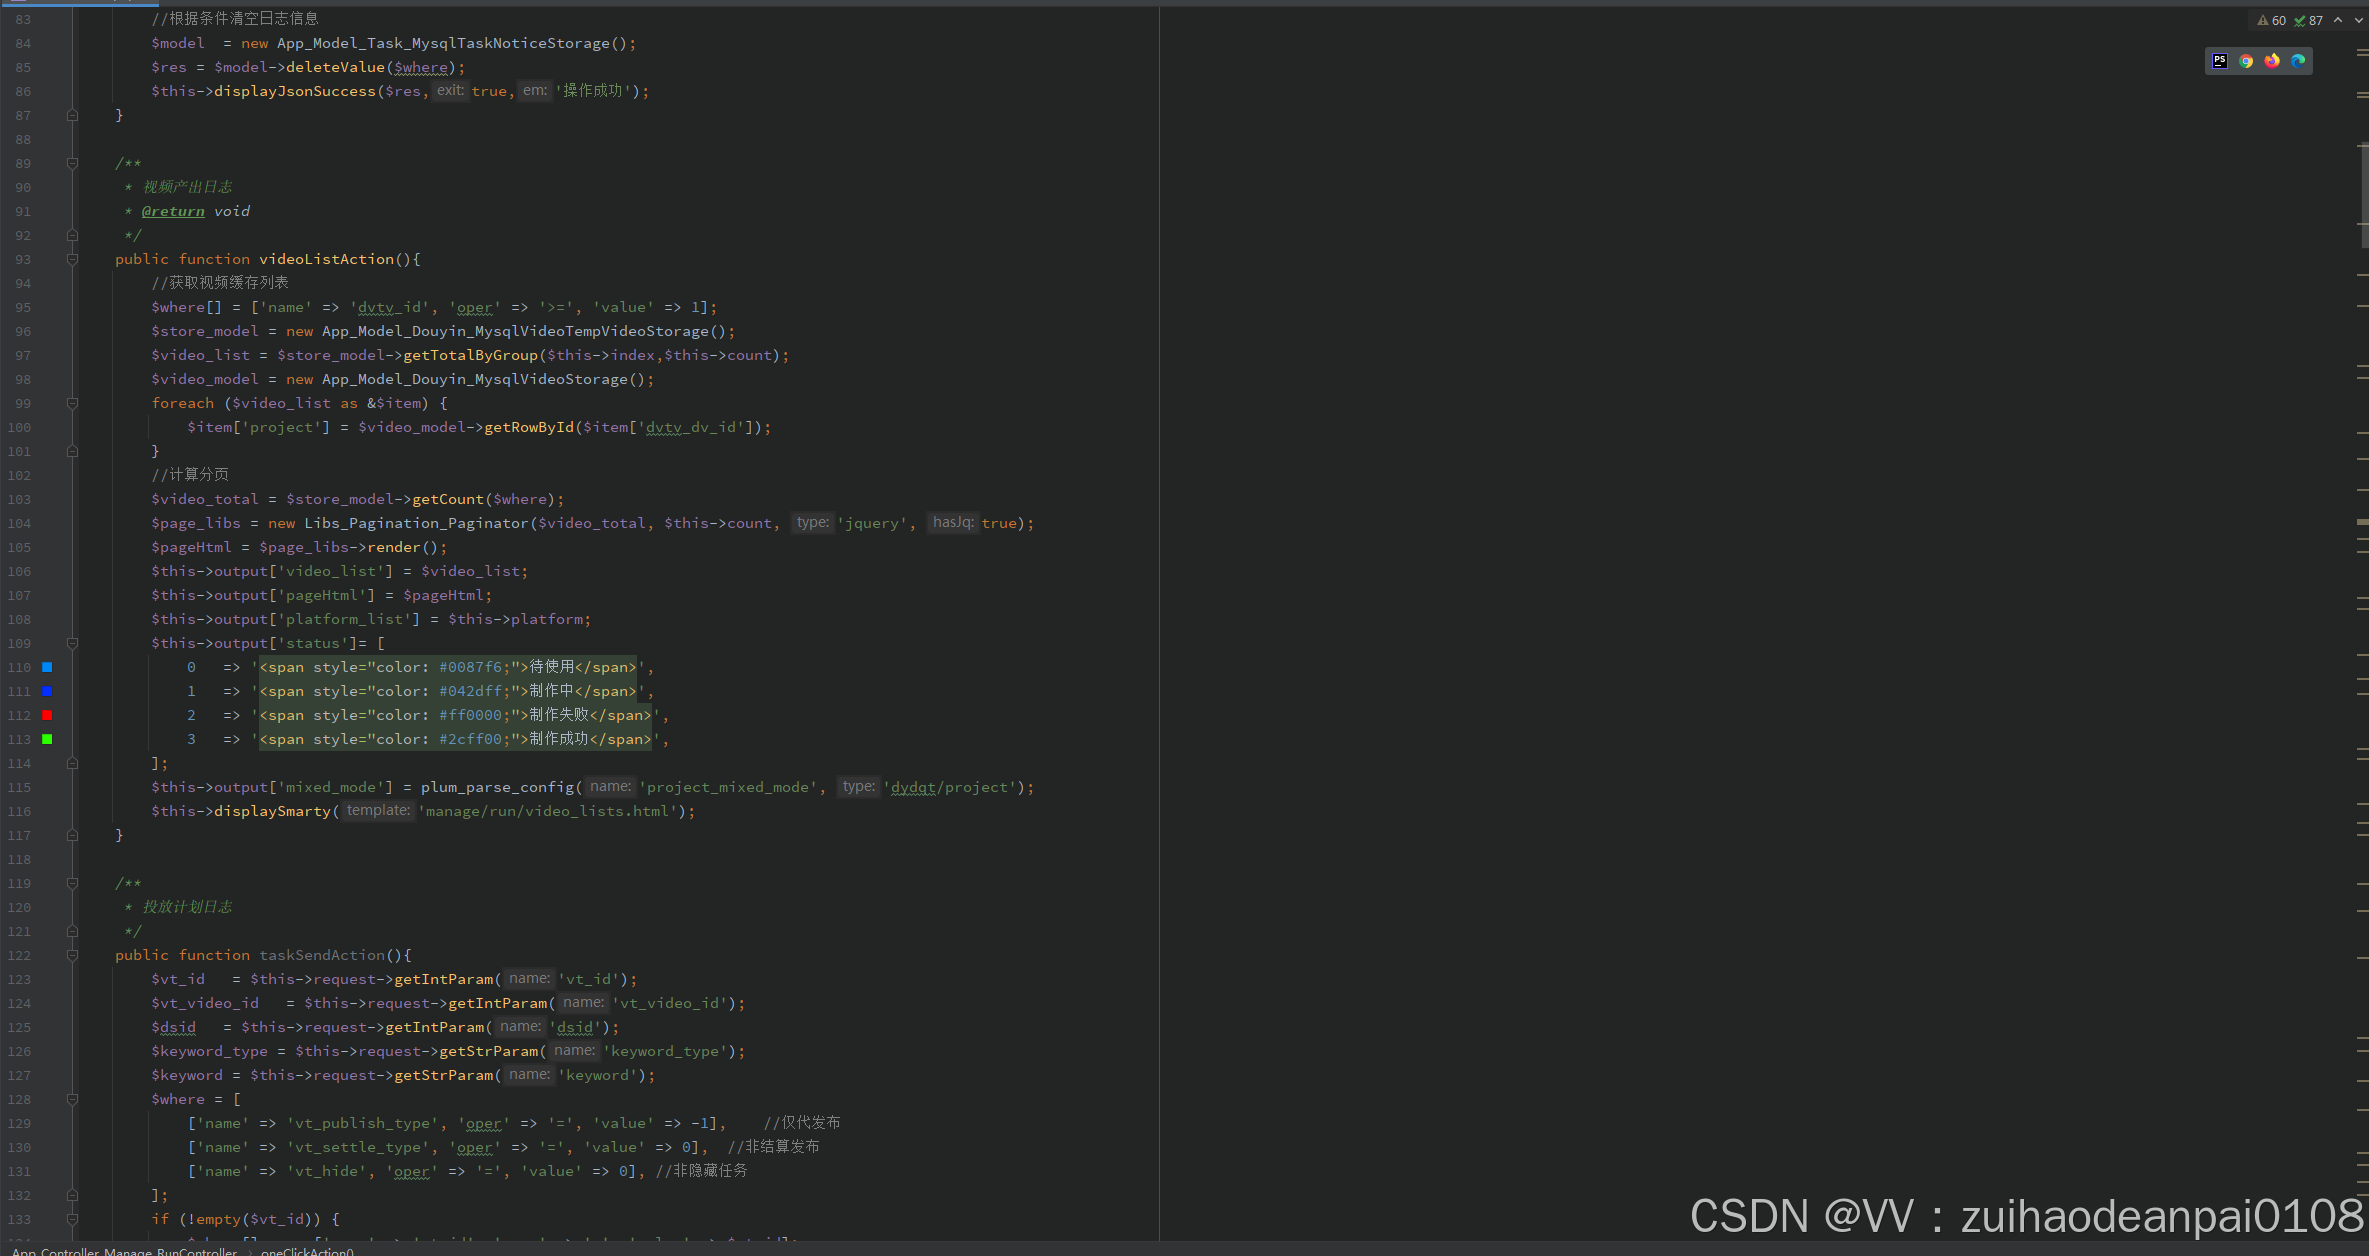Select the PhpStorm built-in preview icon
The width and height of the screenshot is (2369, 1256).
[x=2220, y=60]
